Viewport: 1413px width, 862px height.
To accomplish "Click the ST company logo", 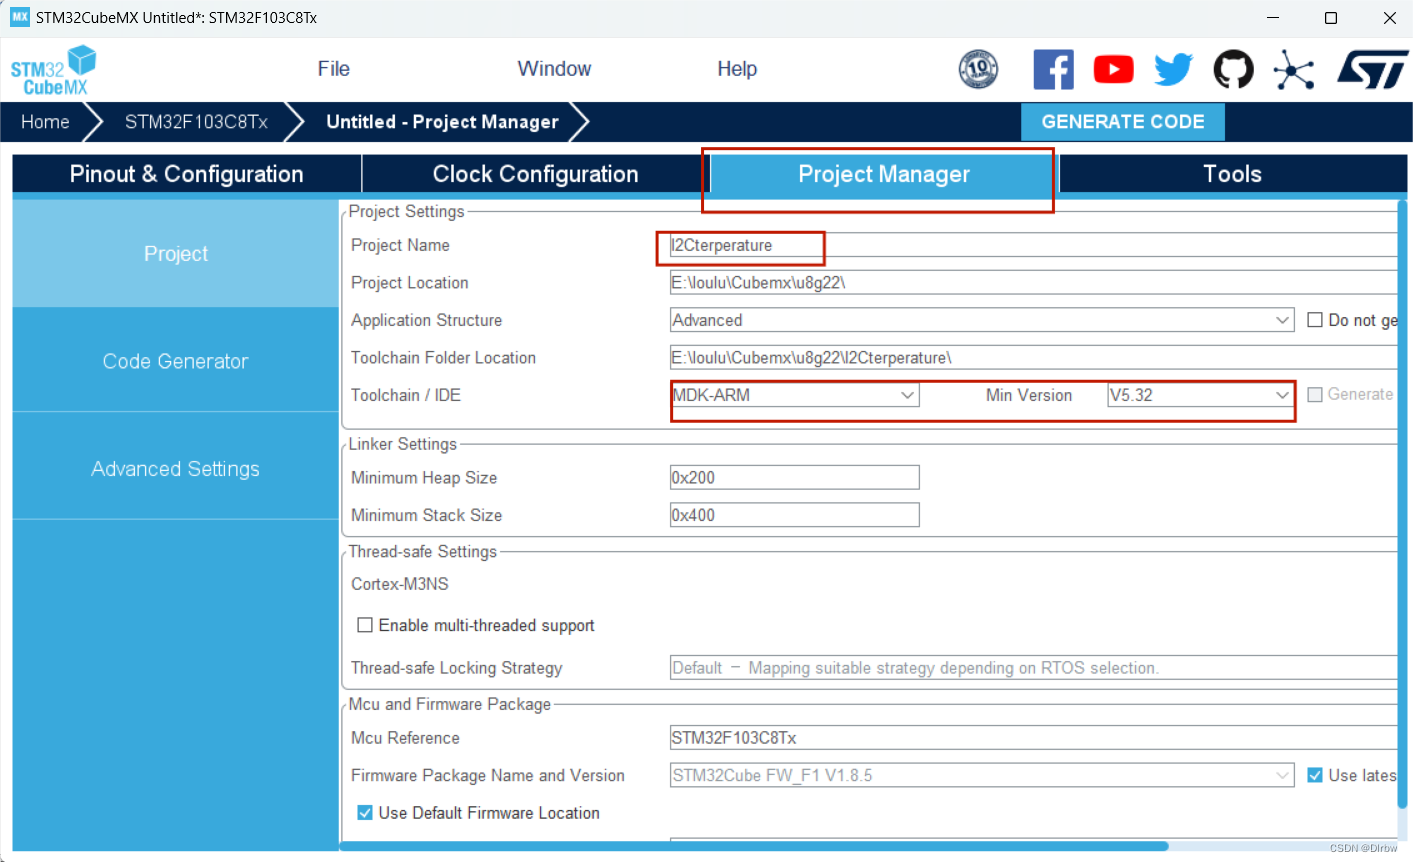I will click(1372, 70).
